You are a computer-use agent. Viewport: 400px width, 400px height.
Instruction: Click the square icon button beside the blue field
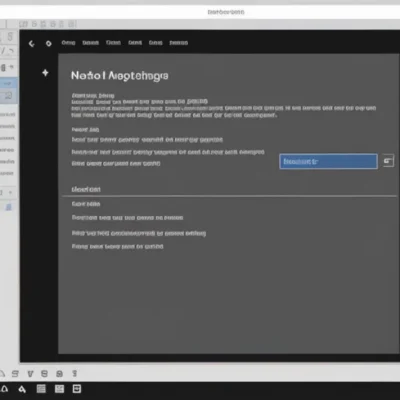coord(388,161)
